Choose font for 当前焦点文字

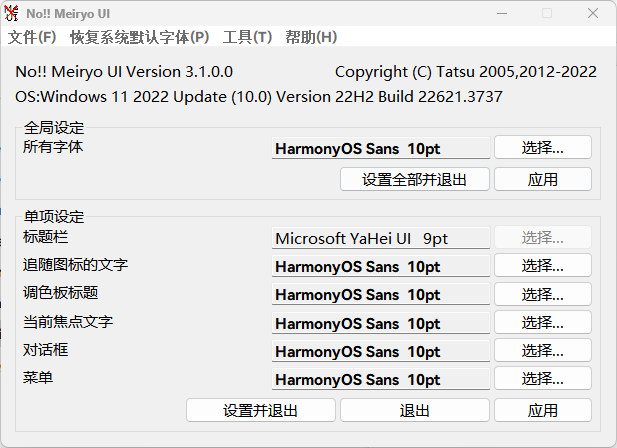(542, 323)
